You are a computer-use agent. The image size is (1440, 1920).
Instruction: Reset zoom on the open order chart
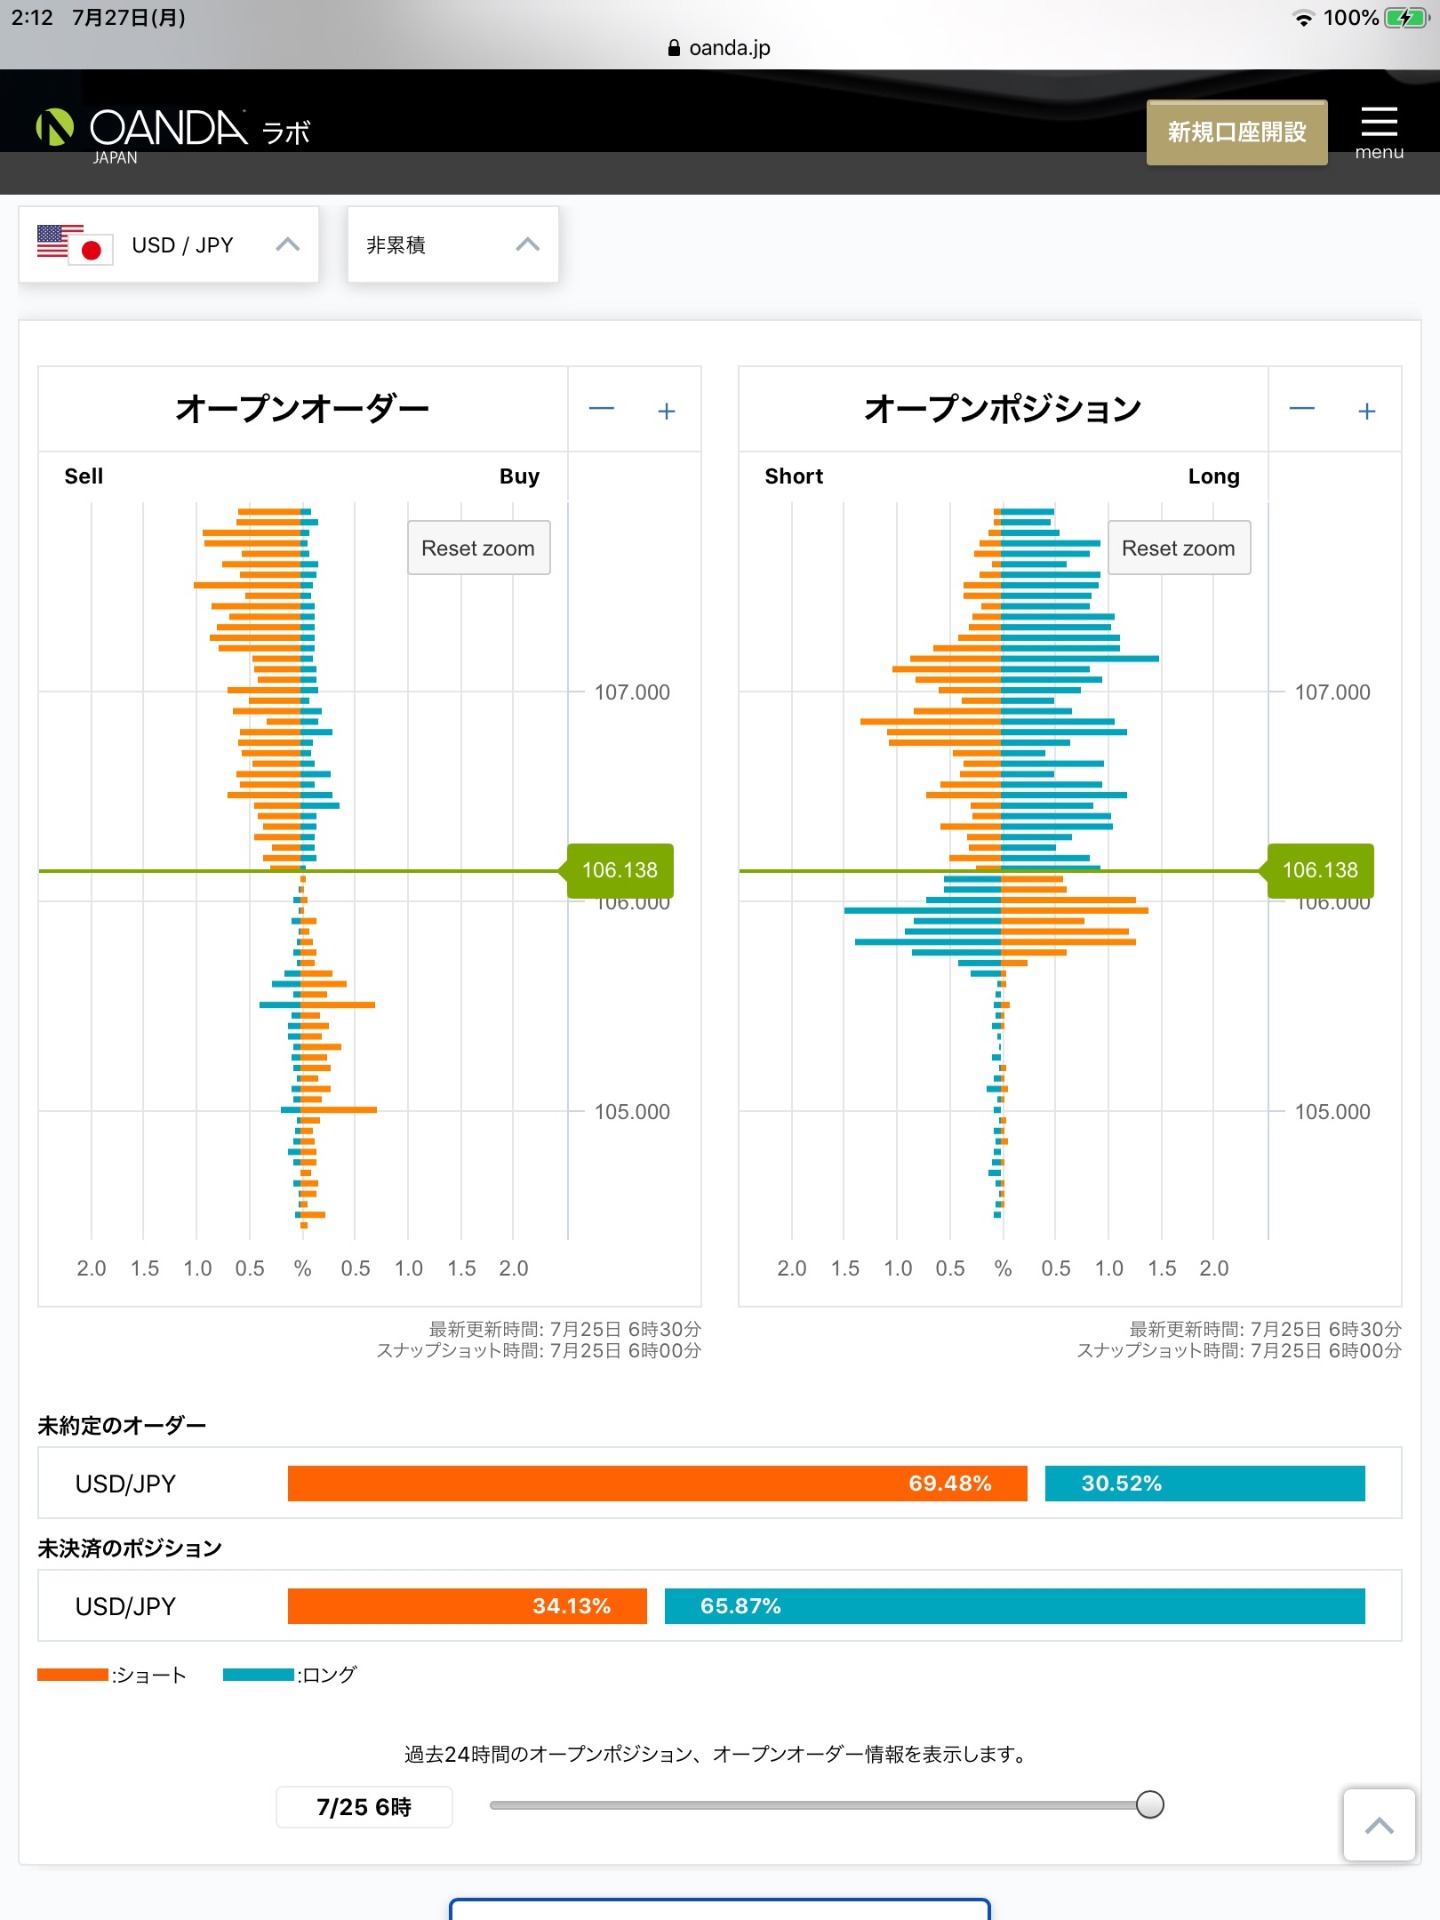tap(478, 548)
